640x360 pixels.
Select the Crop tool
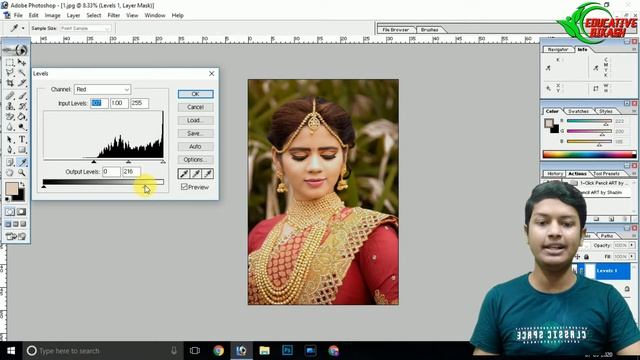(x=10, y=83)
